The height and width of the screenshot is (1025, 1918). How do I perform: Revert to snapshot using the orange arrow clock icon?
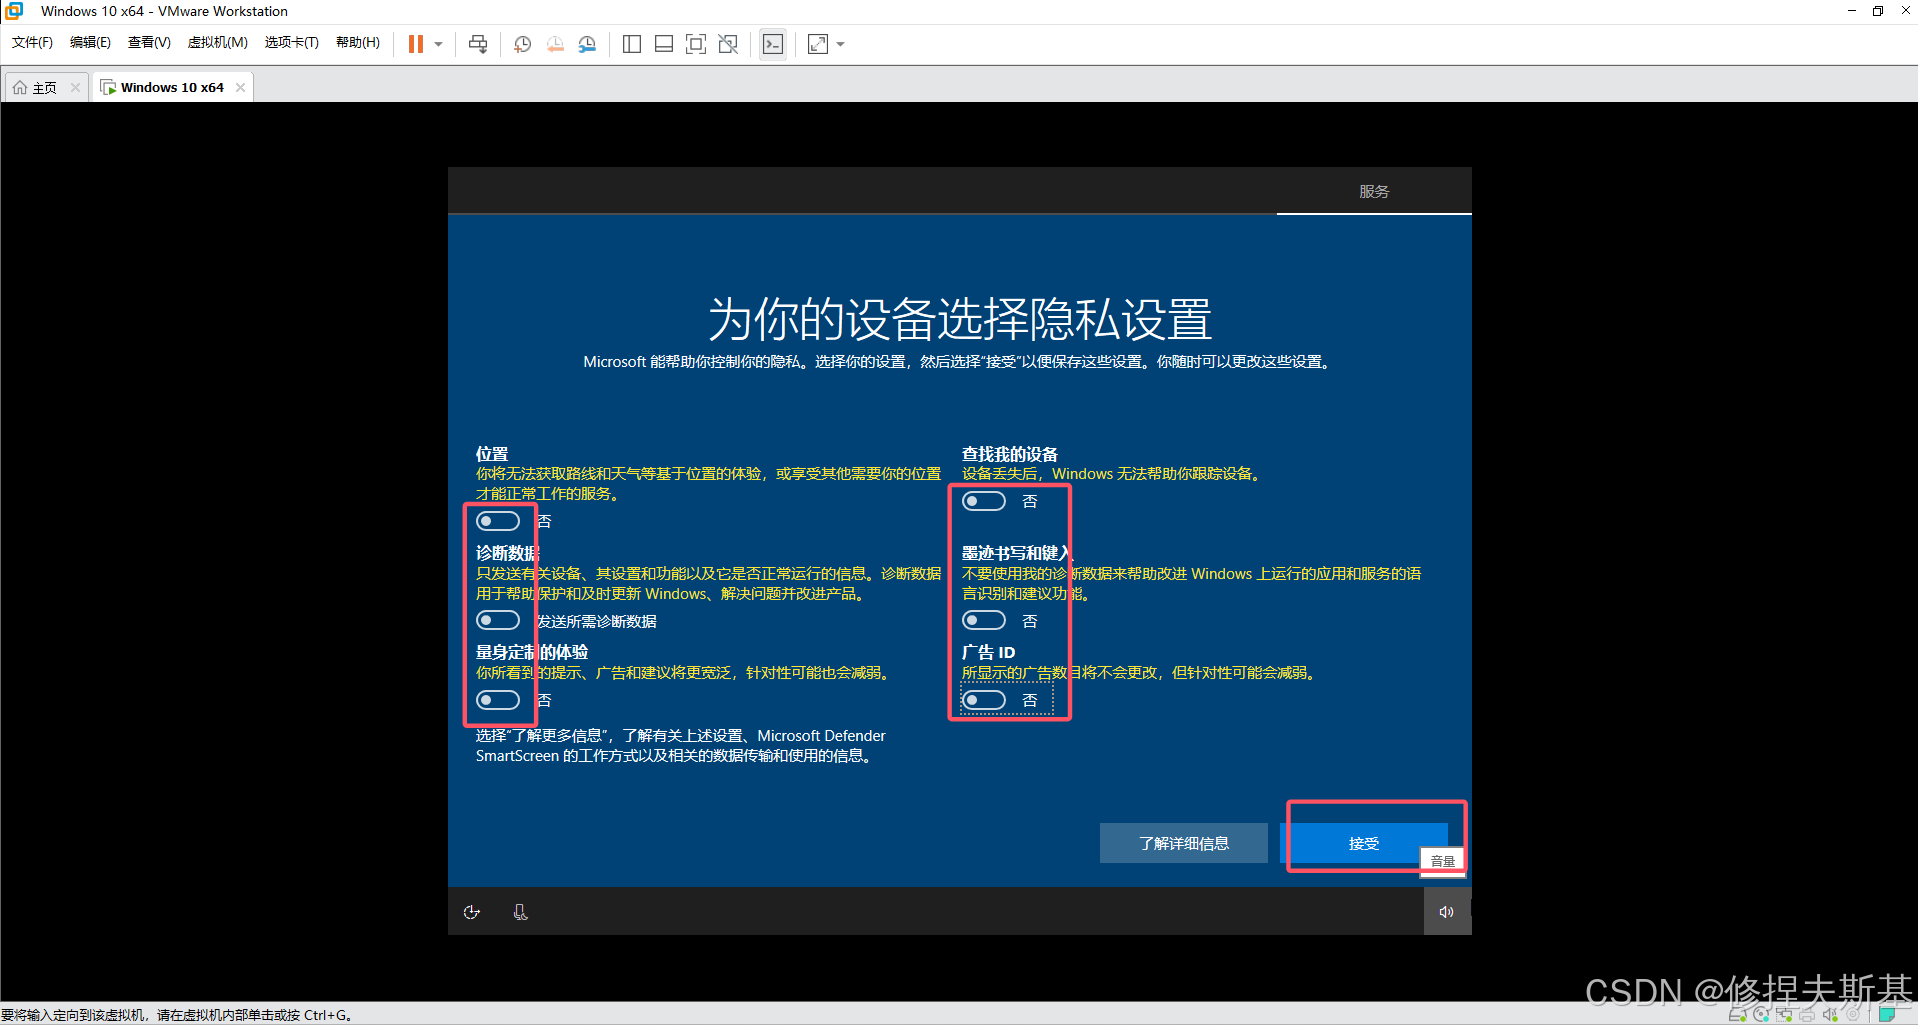click(x=555, y=44)
